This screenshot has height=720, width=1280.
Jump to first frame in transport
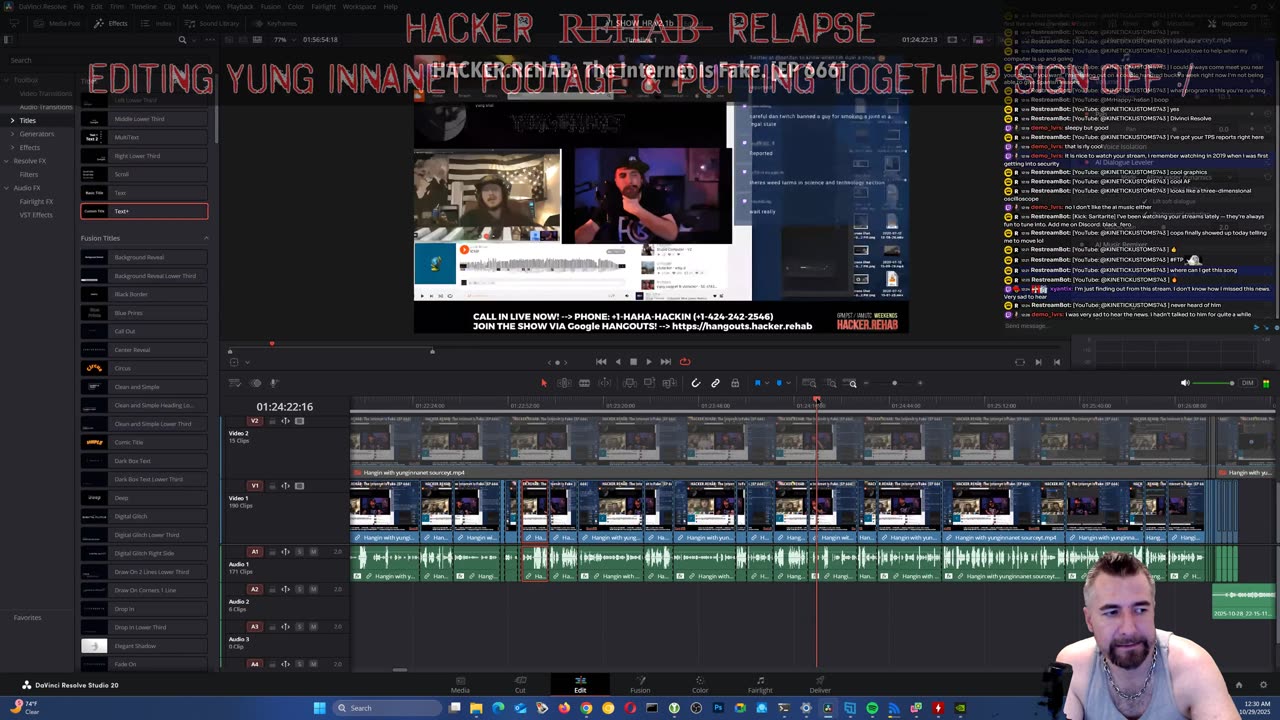[x=601, y=362]
